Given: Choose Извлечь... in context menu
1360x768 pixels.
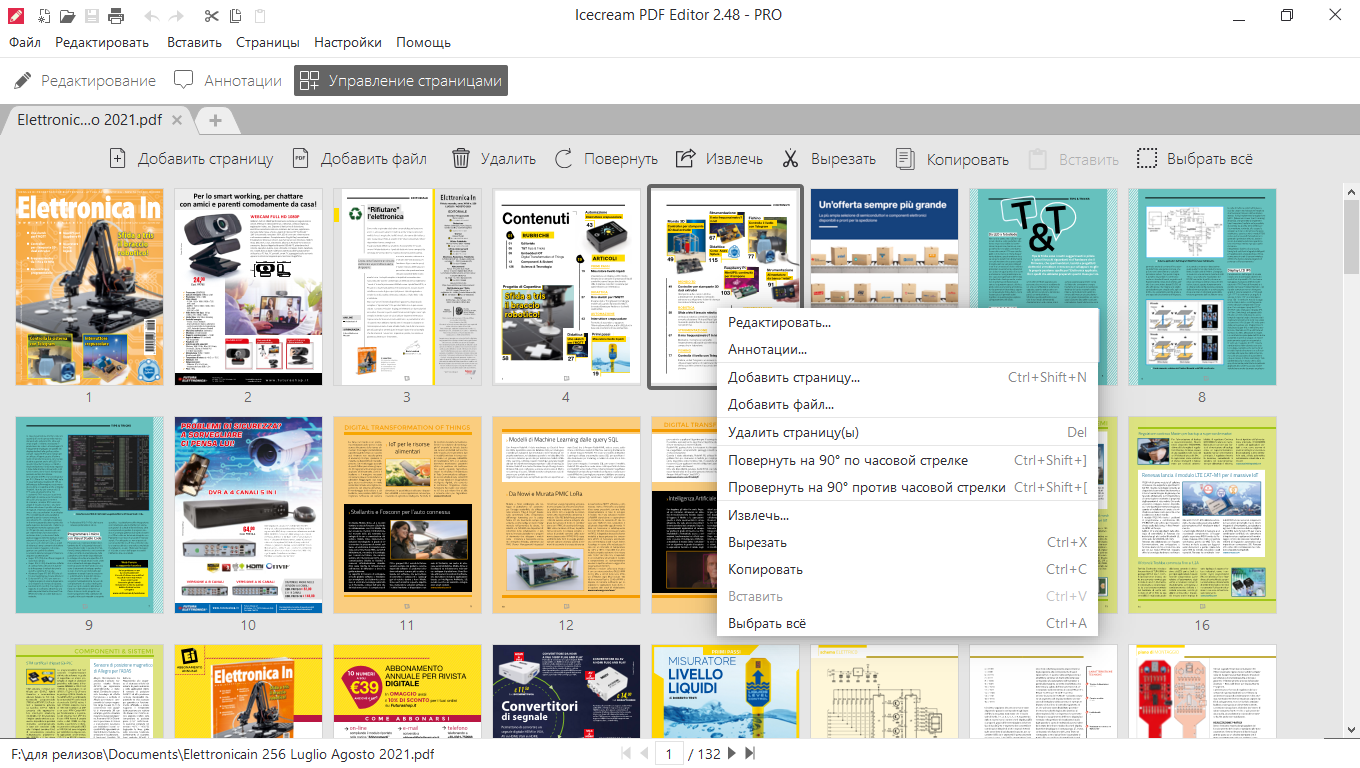Looking at the screenshot, I should [x=907, y=515].
